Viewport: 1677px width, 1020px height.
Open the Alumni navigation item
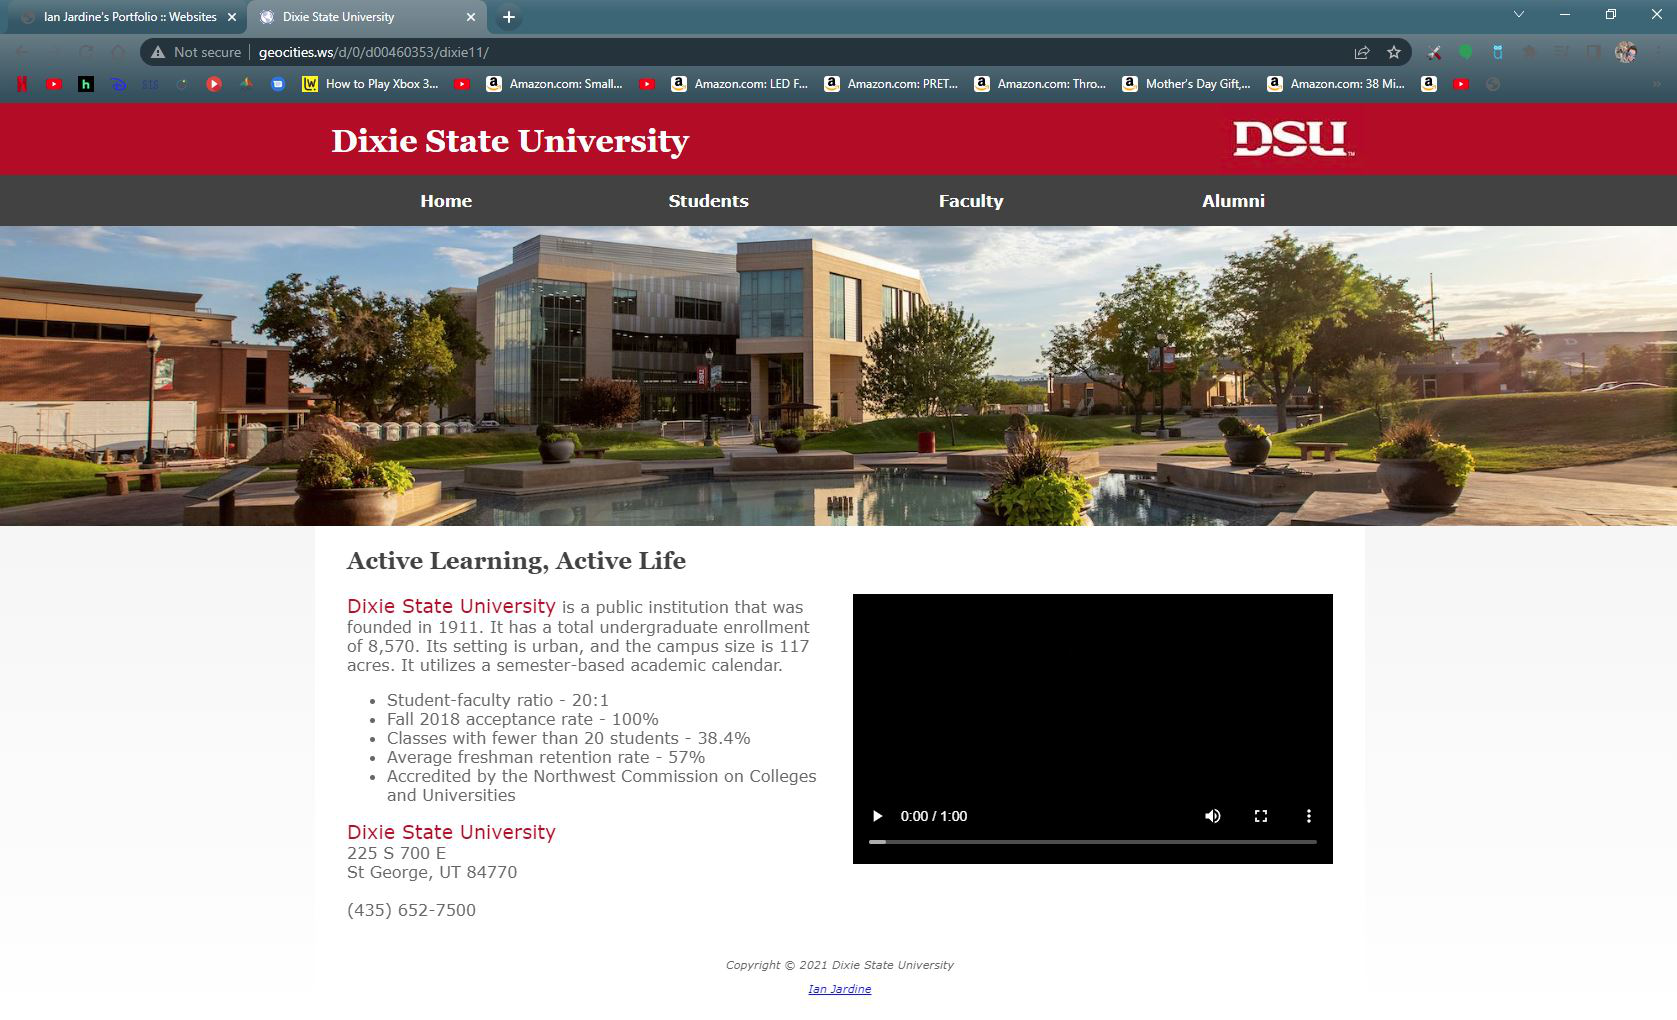tap(1233, 201)
